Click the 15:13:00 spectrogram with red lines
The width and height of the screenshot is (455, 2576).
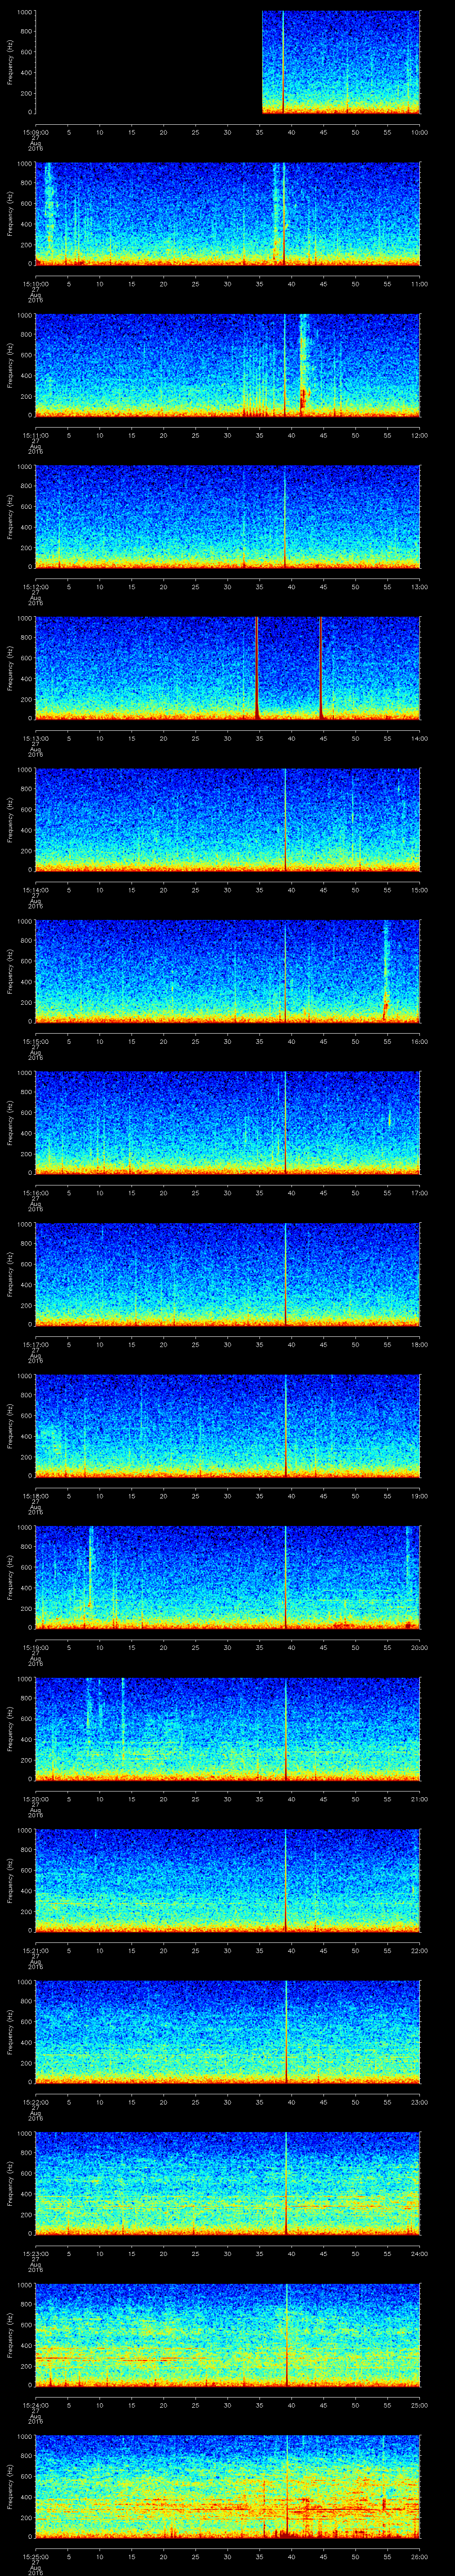tap(228, 668)
